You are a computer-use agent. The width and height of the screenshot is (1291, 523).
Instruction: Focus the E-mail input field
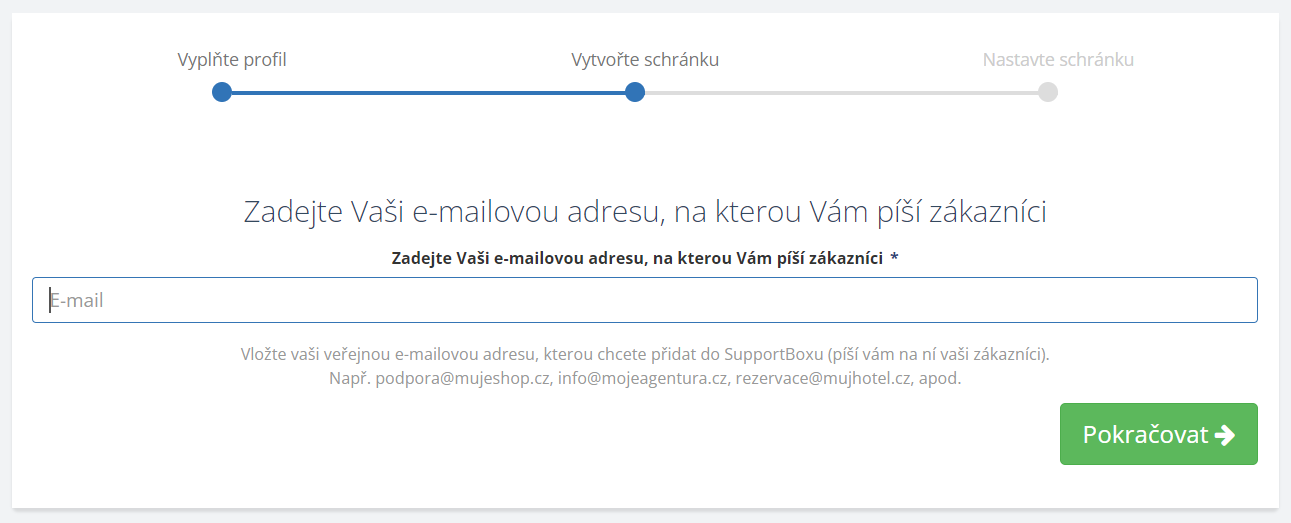(644, 300)
